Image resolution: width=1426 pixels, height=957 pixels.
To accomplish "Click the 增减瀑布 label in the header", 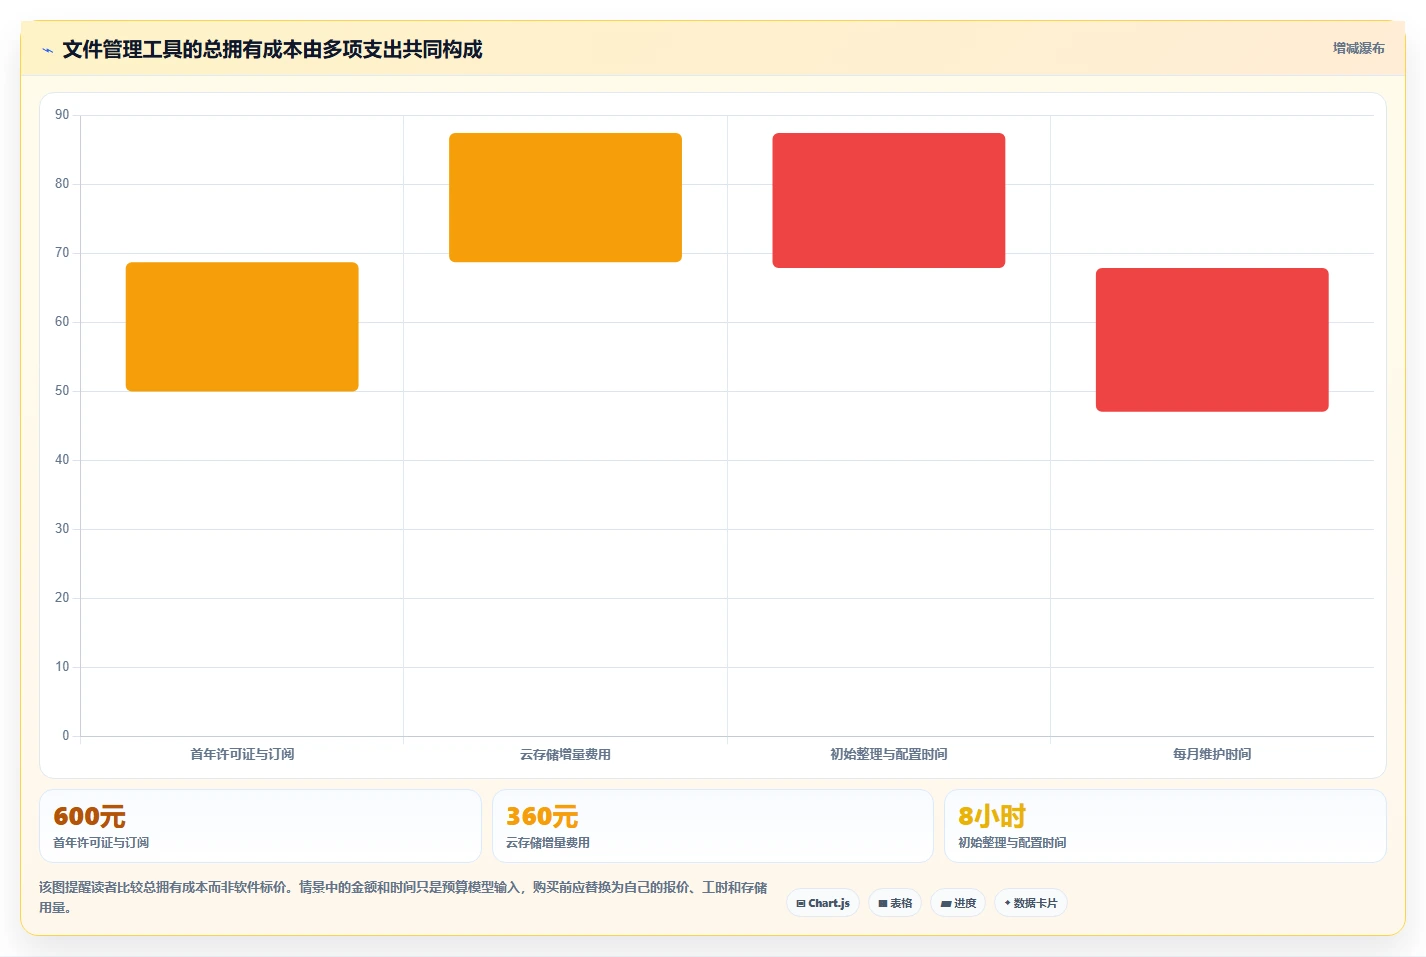I will tap(1358, 48).
